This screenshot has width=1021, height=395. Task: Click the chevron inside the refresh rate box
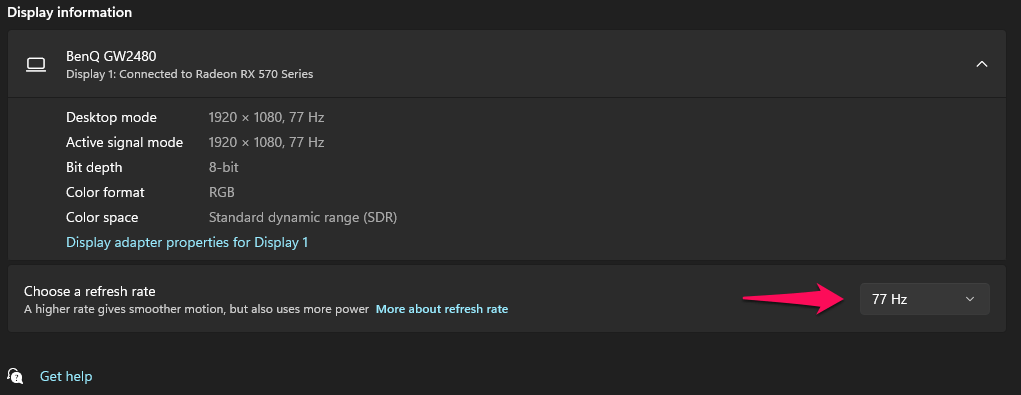[x=970, y=299]
